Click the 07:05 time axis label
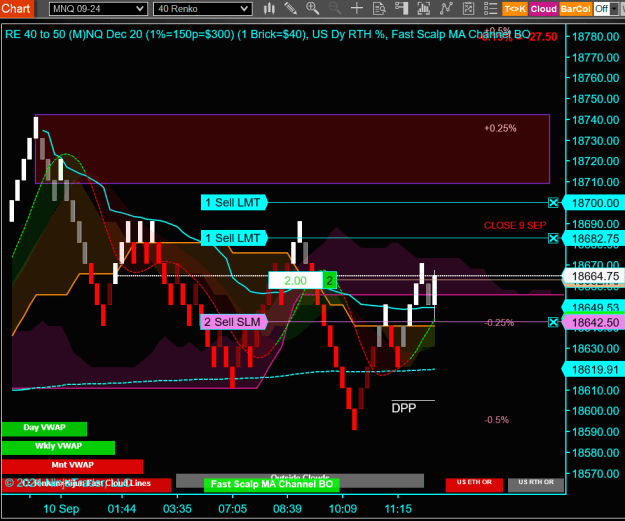The width and height of the screenshot is (625, 521). point(232,509)
